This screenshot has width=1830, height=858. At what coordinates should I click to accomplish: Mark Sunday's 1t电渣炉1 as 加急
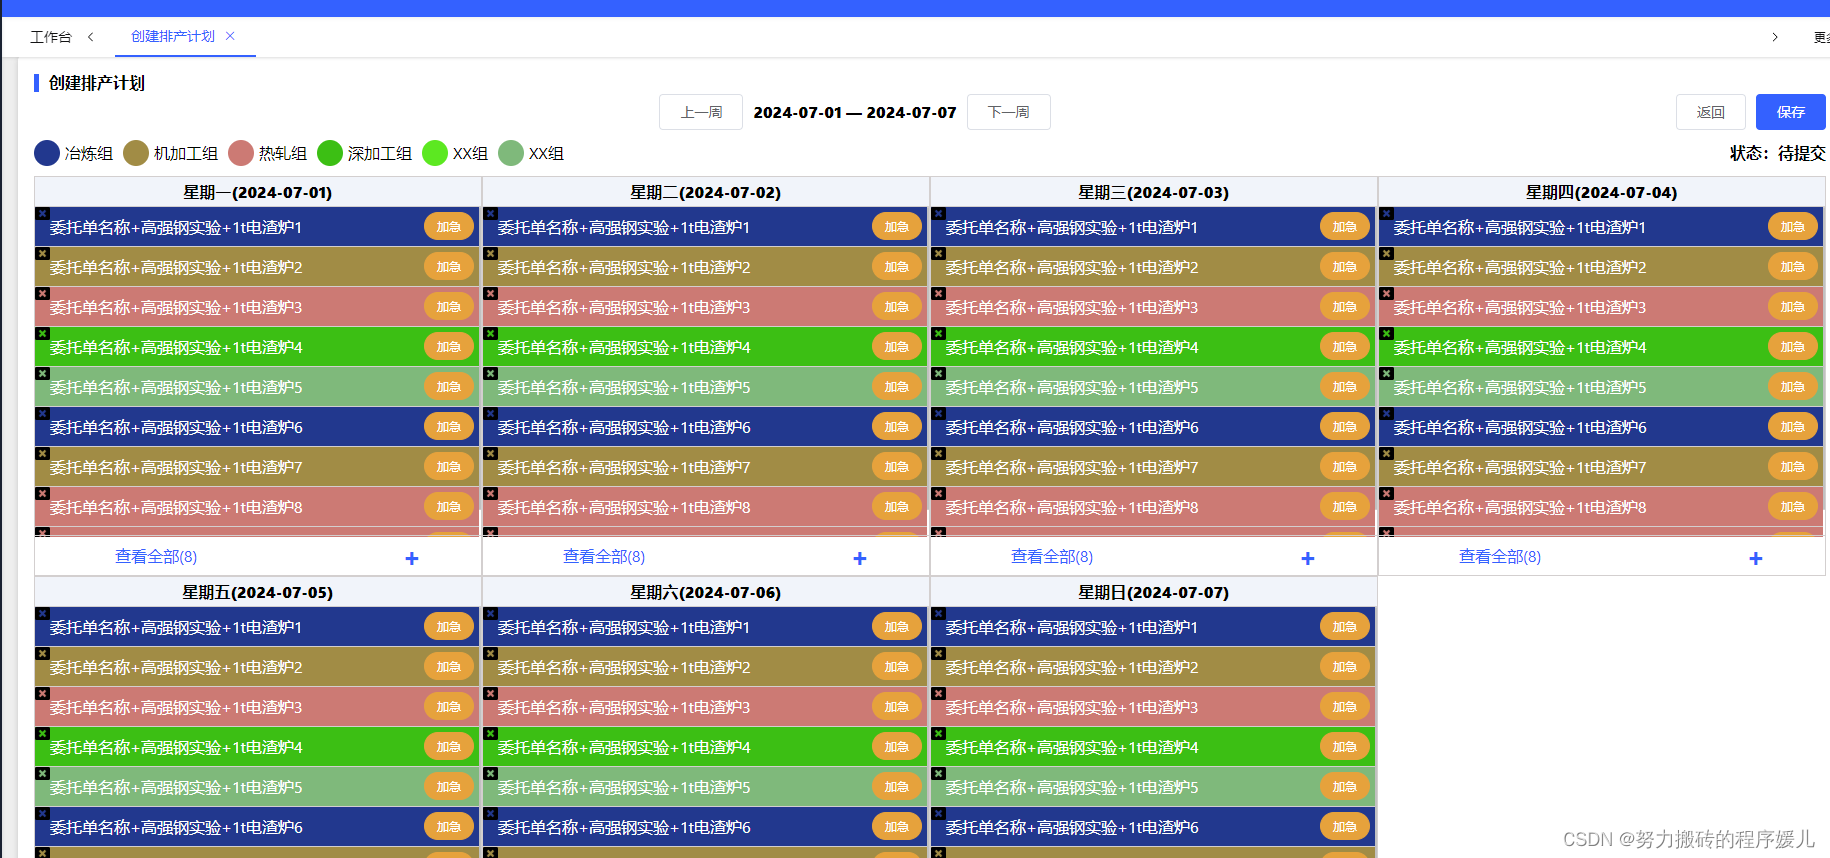(1345, 627)
